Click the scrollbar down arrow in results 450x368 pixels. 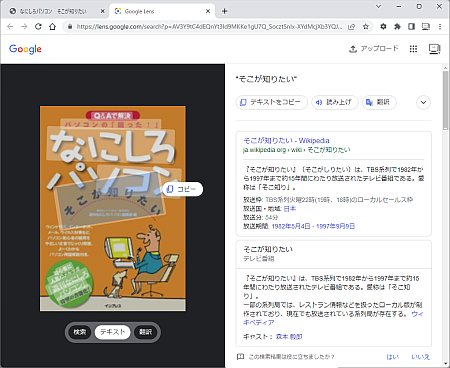446,364
